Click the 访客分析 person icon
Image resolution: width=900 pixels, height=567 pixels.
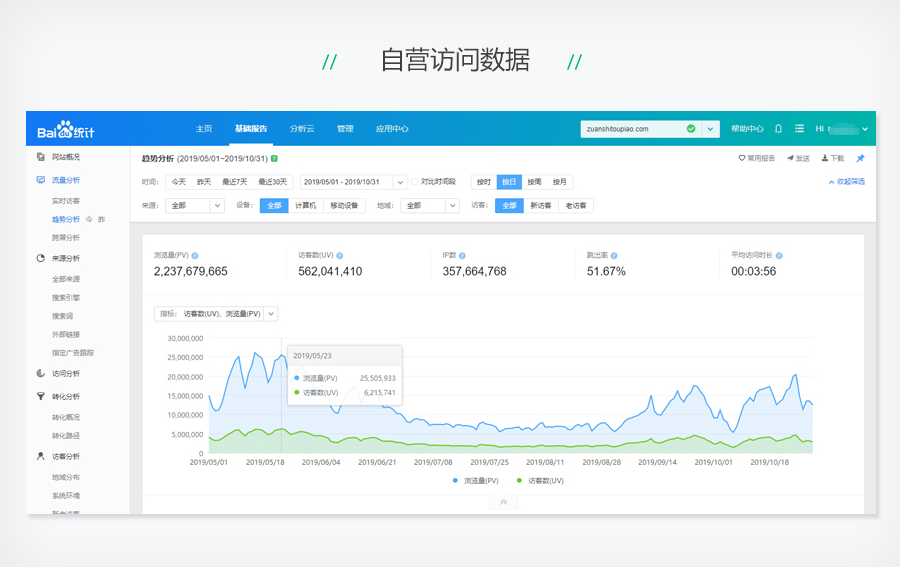[x=41, y=456]
